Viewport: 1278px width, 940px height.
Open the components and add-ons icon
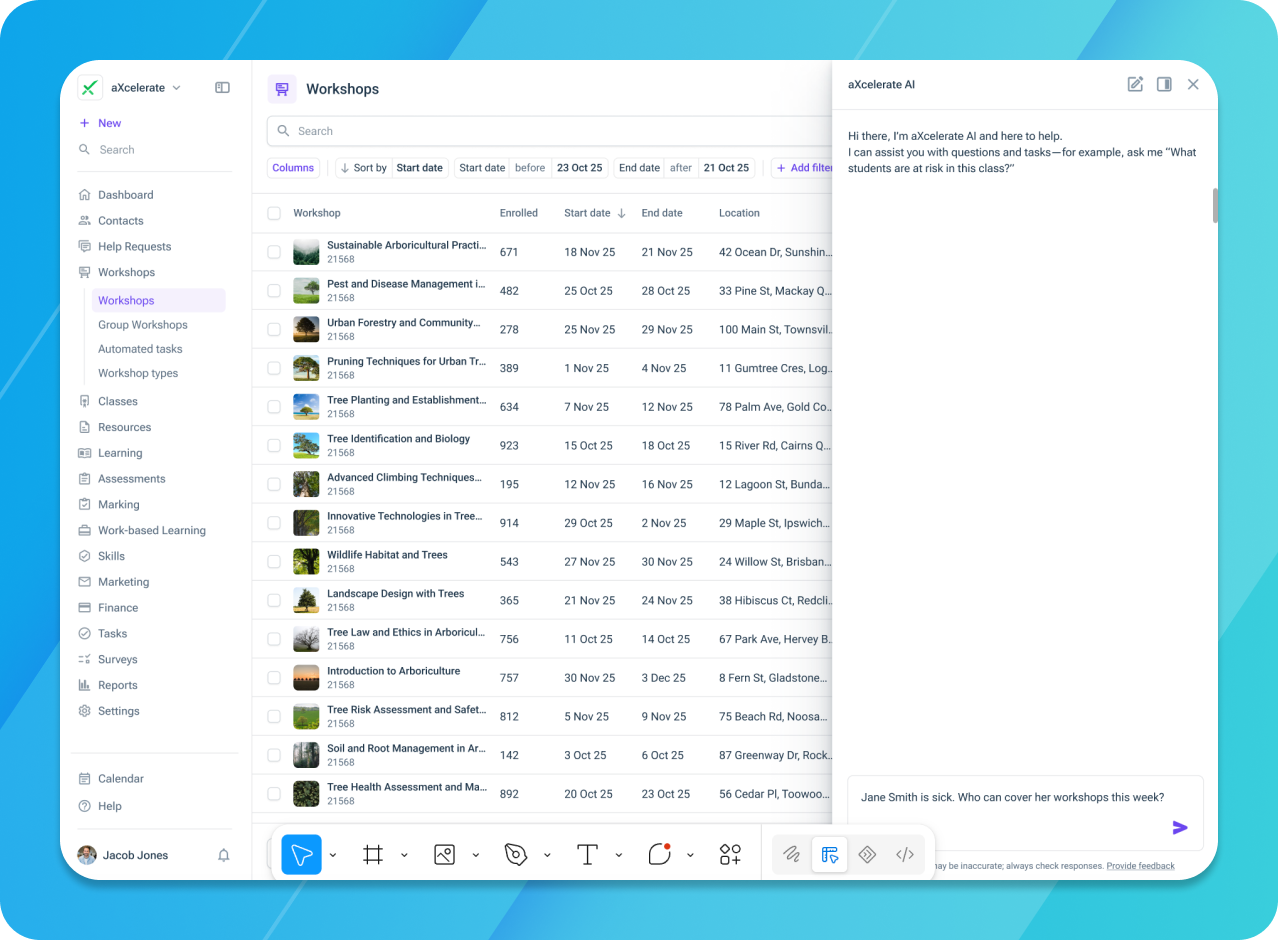coord(730,854)
